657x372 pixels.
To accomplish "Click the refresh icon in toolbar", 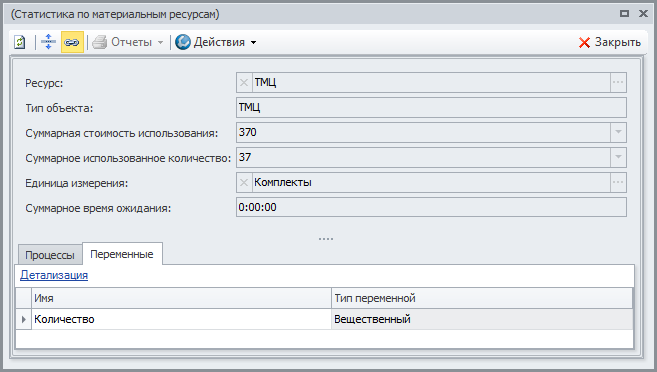I will coord(20,42).
